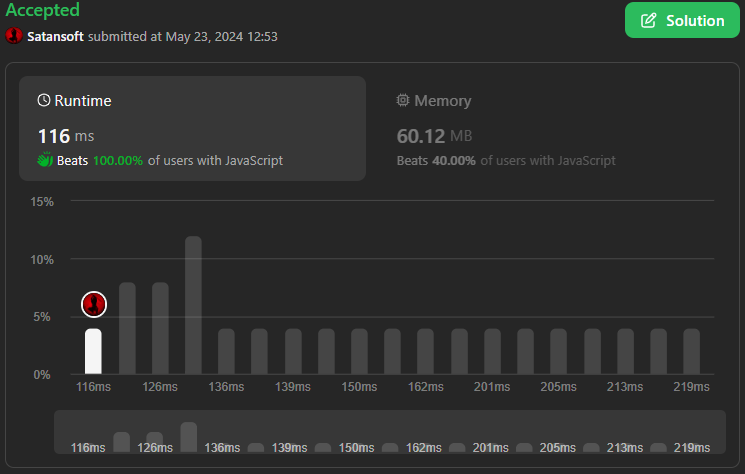This screenshot has width=745, height=474.
Task: Click the bar above the 219ms label
Action: click(x=691, y=351)
